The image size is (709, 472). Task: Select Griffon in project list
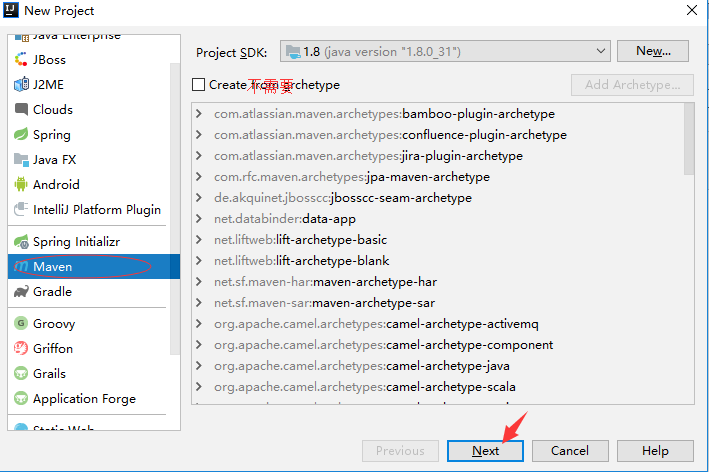tap(89, 348)
